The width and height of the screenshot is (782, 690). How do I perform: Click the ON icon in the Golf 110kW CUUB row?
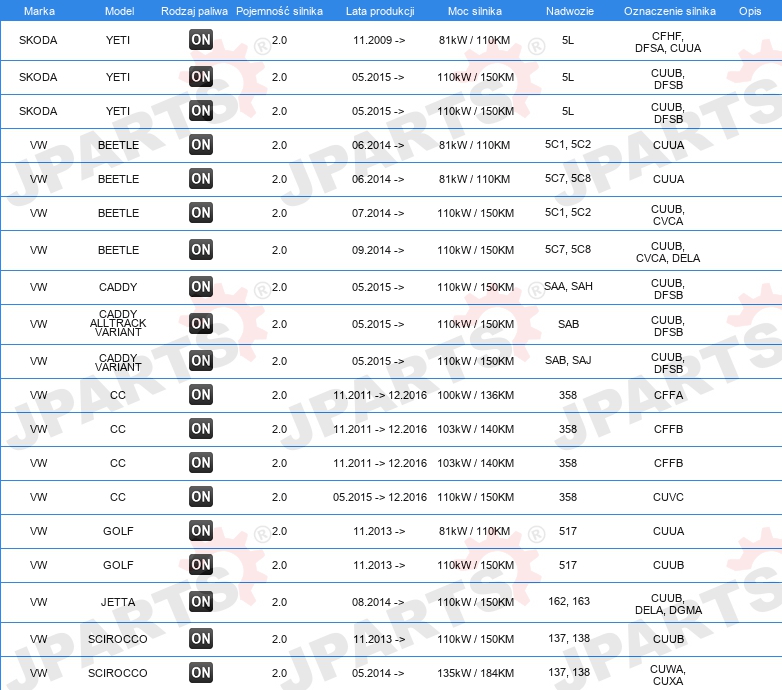coord(201,564)
